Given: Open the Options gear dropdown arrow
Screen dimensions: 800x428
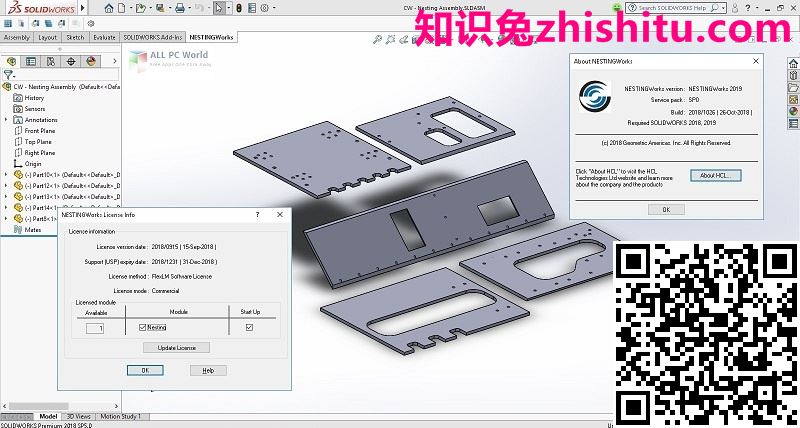Looking at the screenshot, I should pyautogui.click(x=273, y=8).
